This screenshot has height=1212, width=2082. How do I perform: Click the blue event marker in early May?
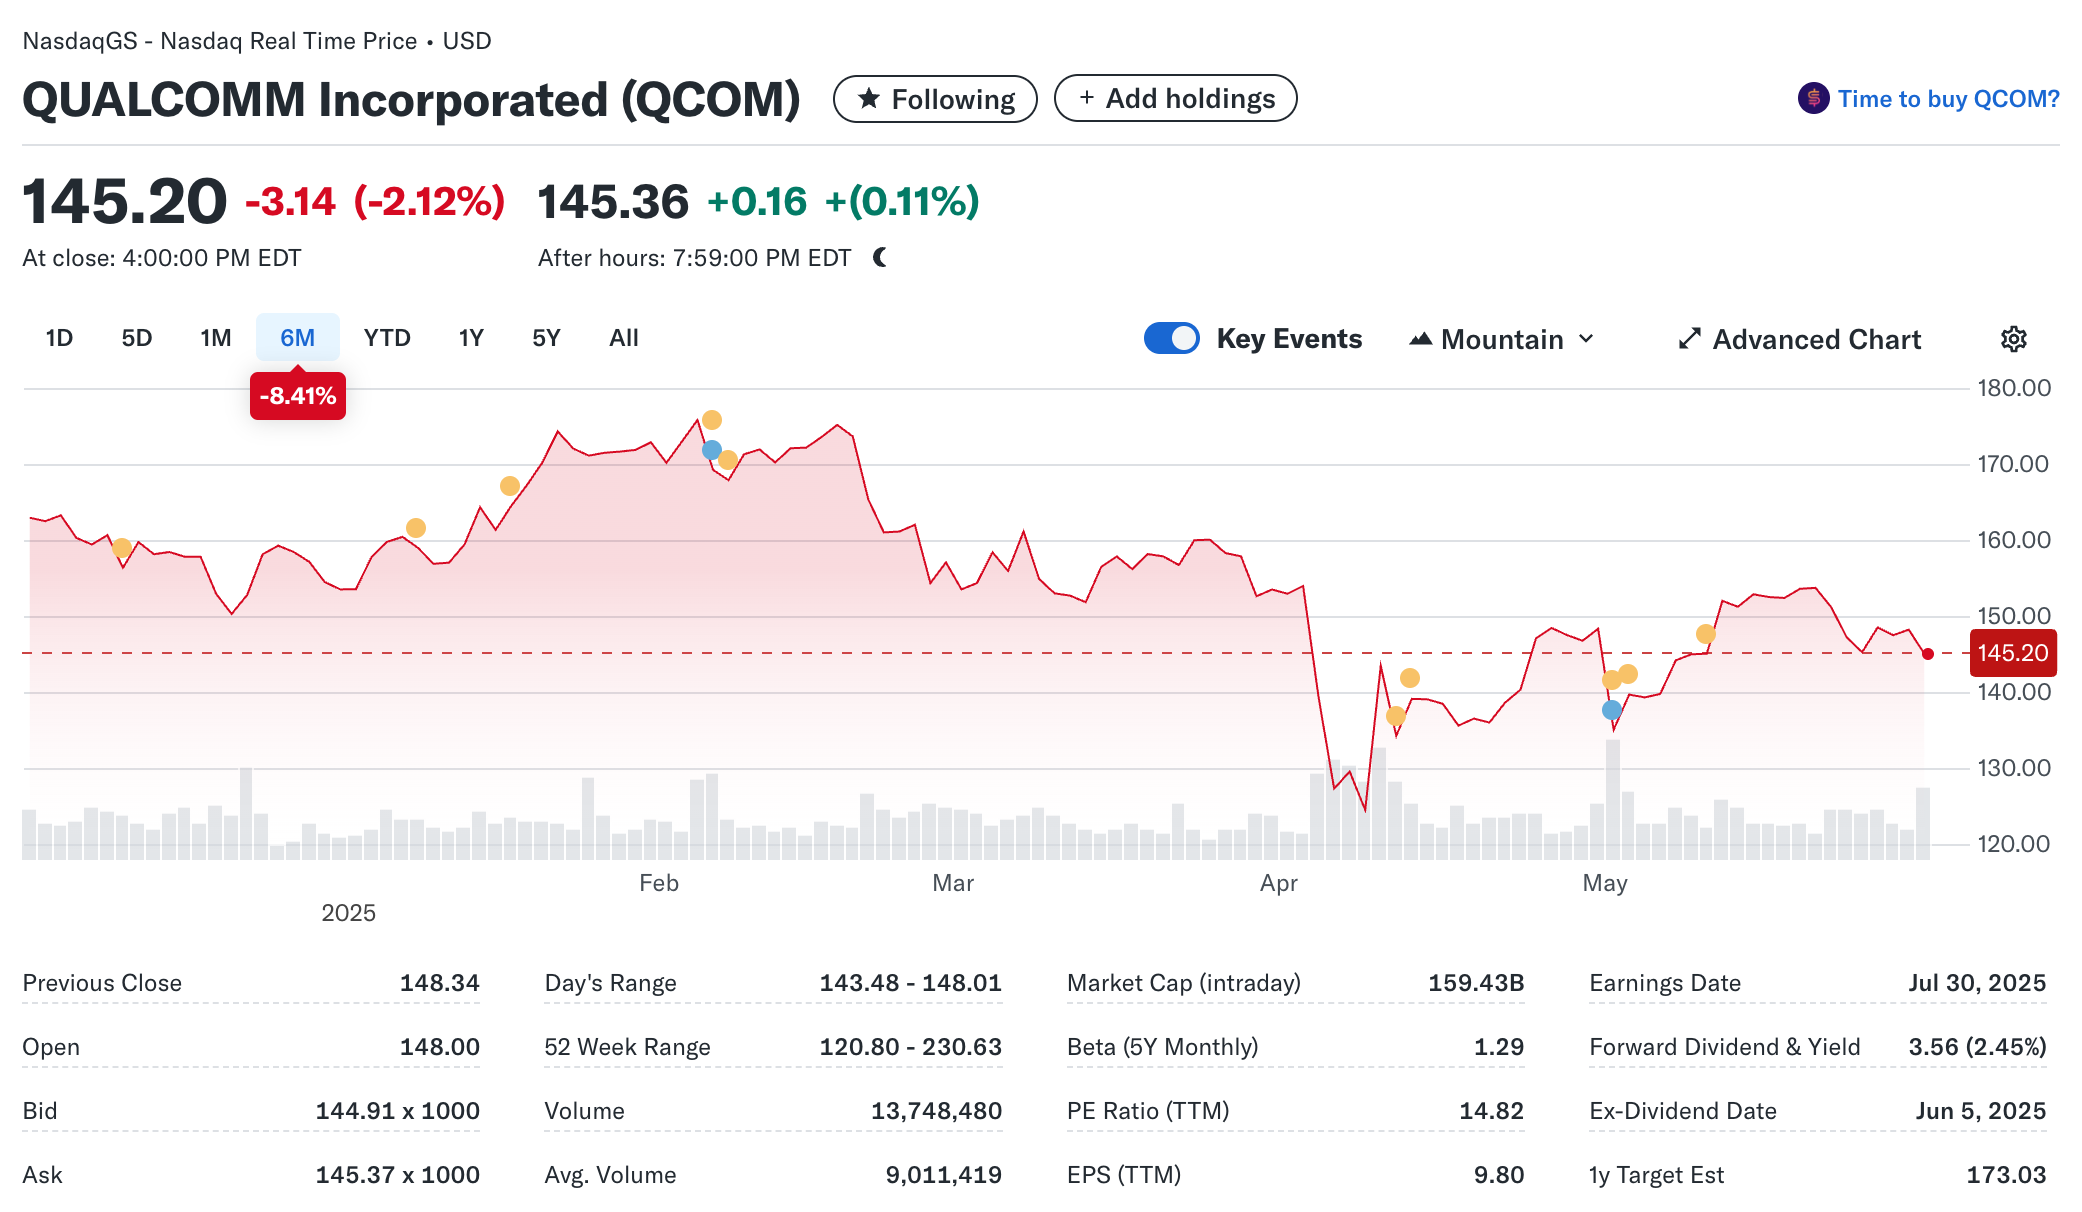pyautogui.click(x=1611, y=710)
